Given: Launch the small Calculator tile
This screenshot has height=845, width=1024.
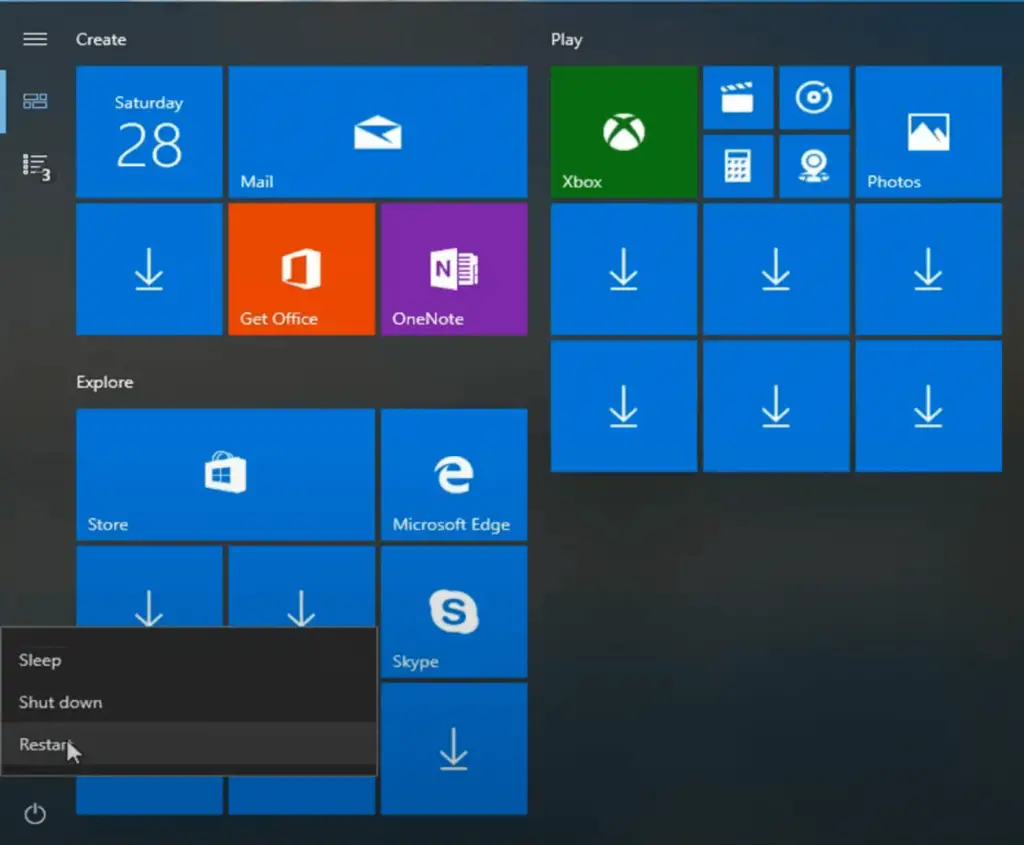Looking at the screenshot, I should (738, 166).
